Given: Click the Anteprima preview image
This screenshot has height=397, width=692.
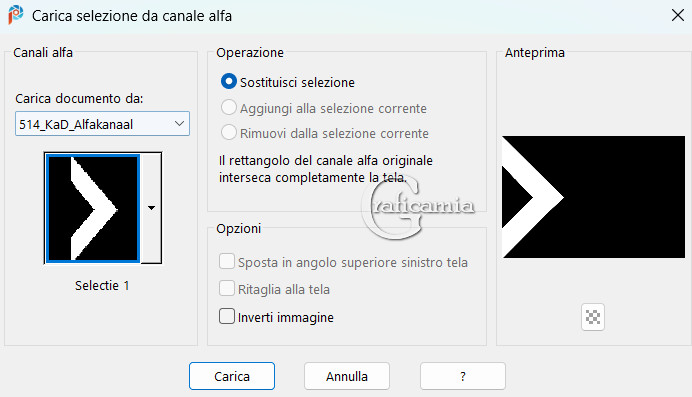Looking at the screenshot, I should 594,197.
